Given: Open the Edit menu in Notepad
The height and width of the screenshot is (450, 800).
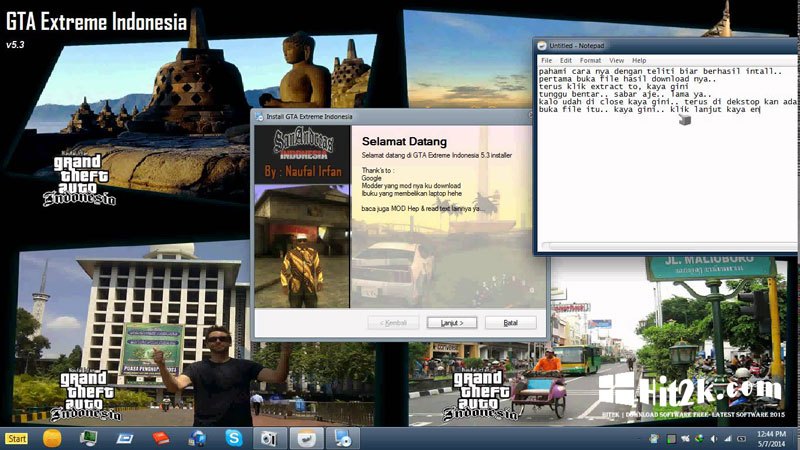Looking at the screenshot, I should click(566, 60).
